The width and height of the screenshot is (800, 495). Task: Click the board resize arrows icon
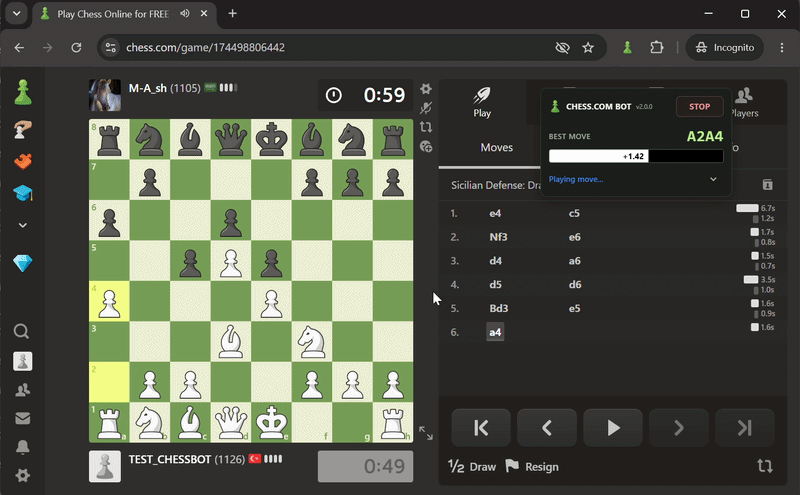[426, 433]
